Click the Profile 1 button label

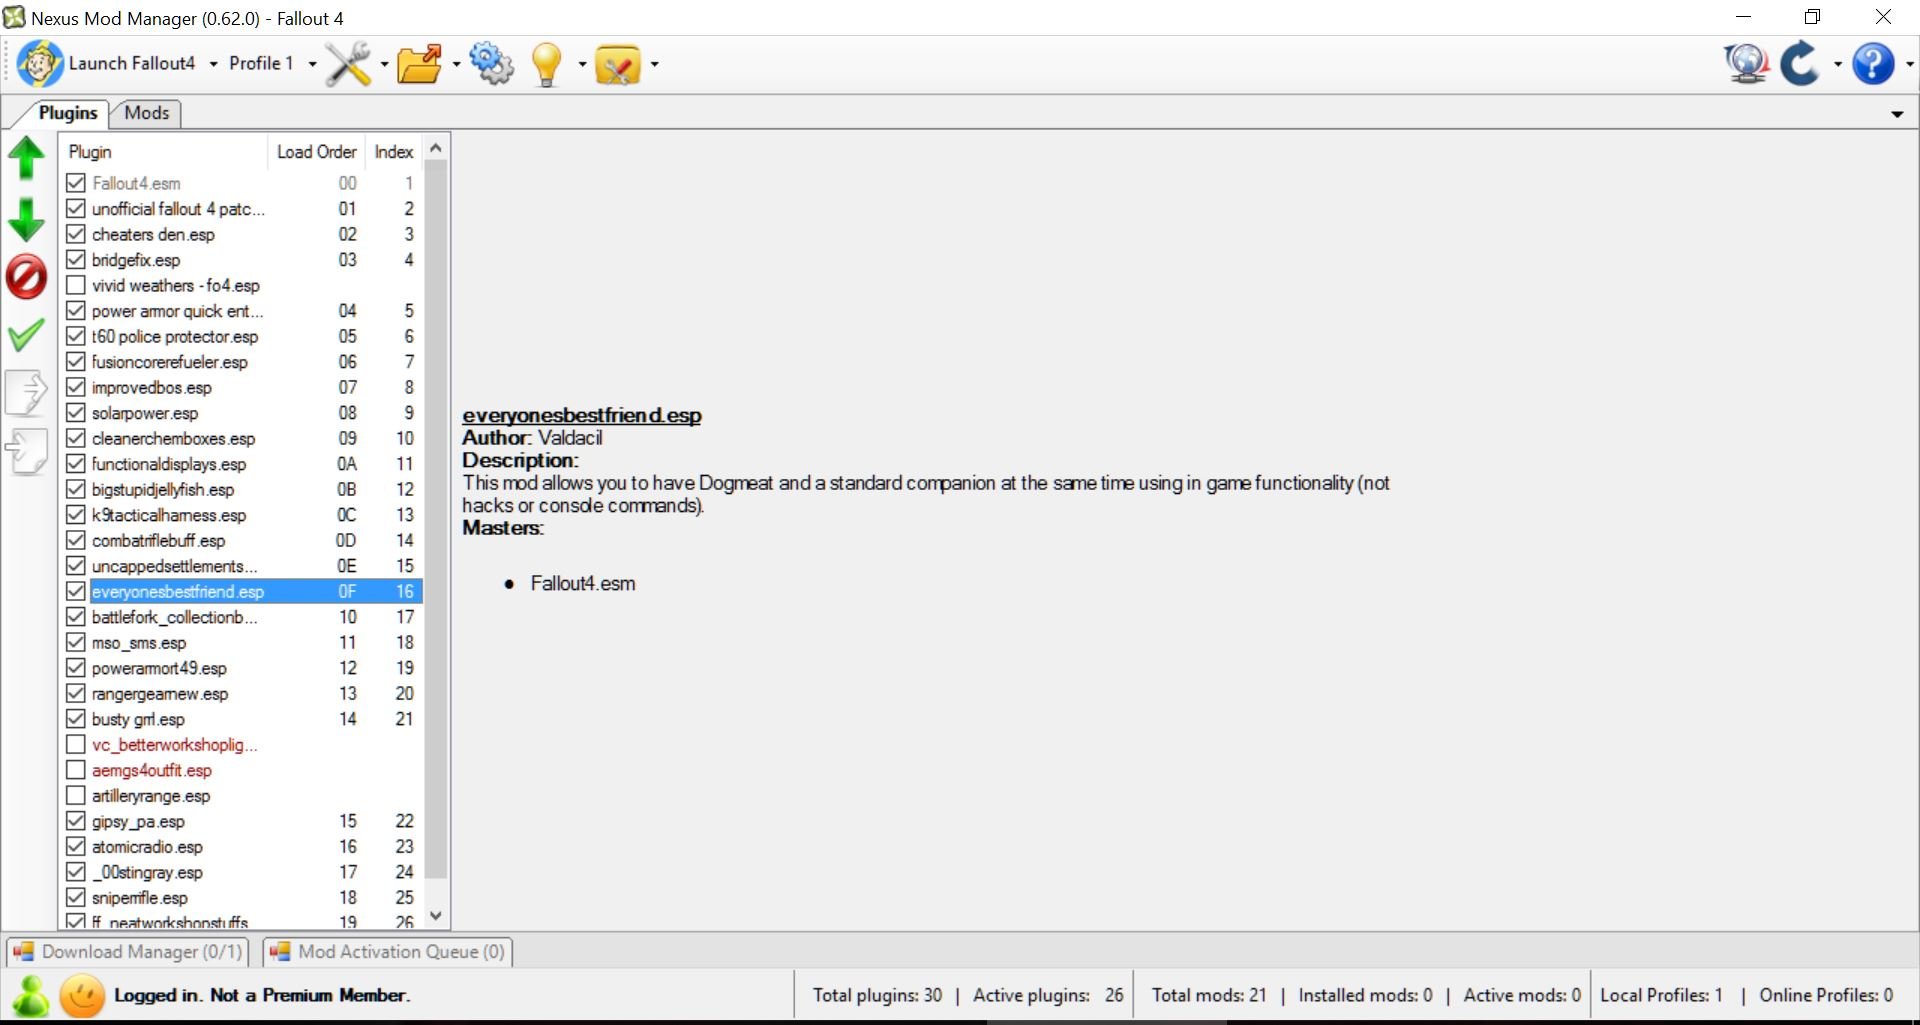pos(261,63)
